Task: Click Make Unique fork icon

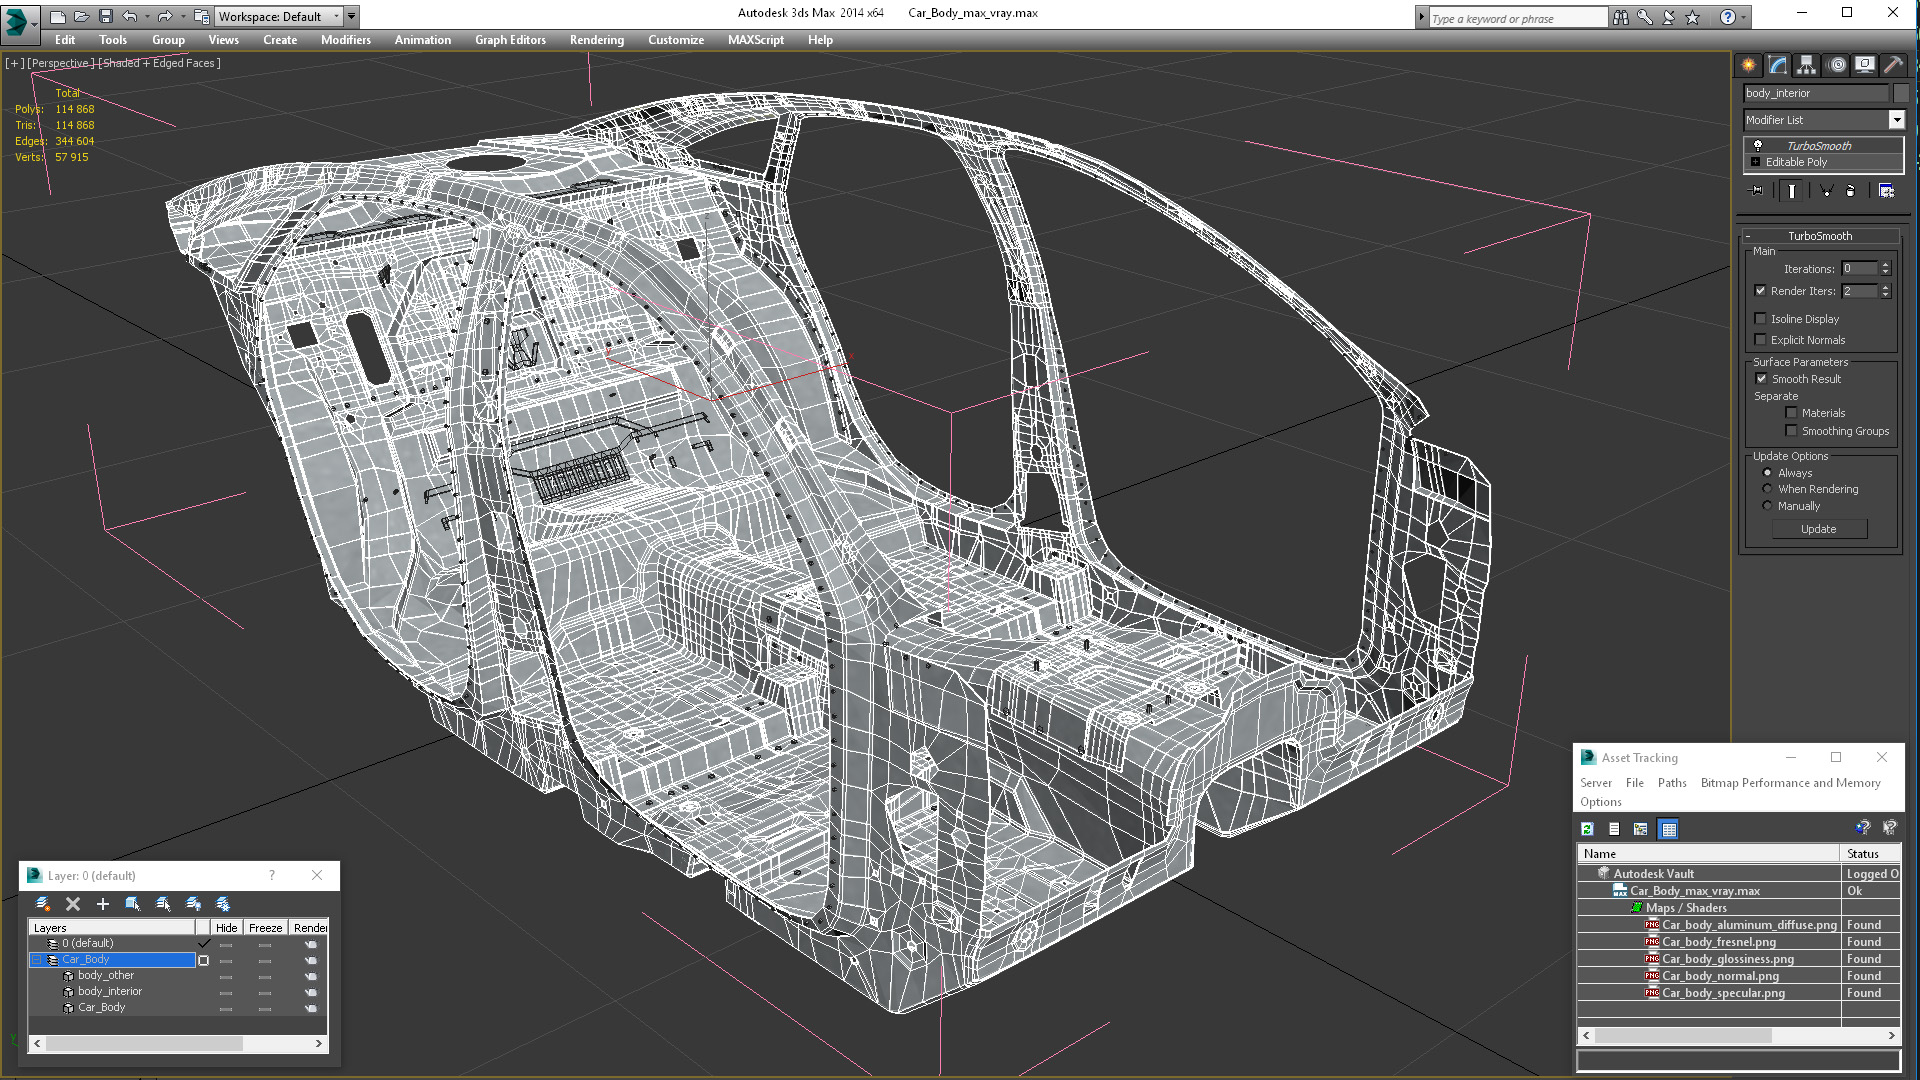Action: coord(1826,191)
